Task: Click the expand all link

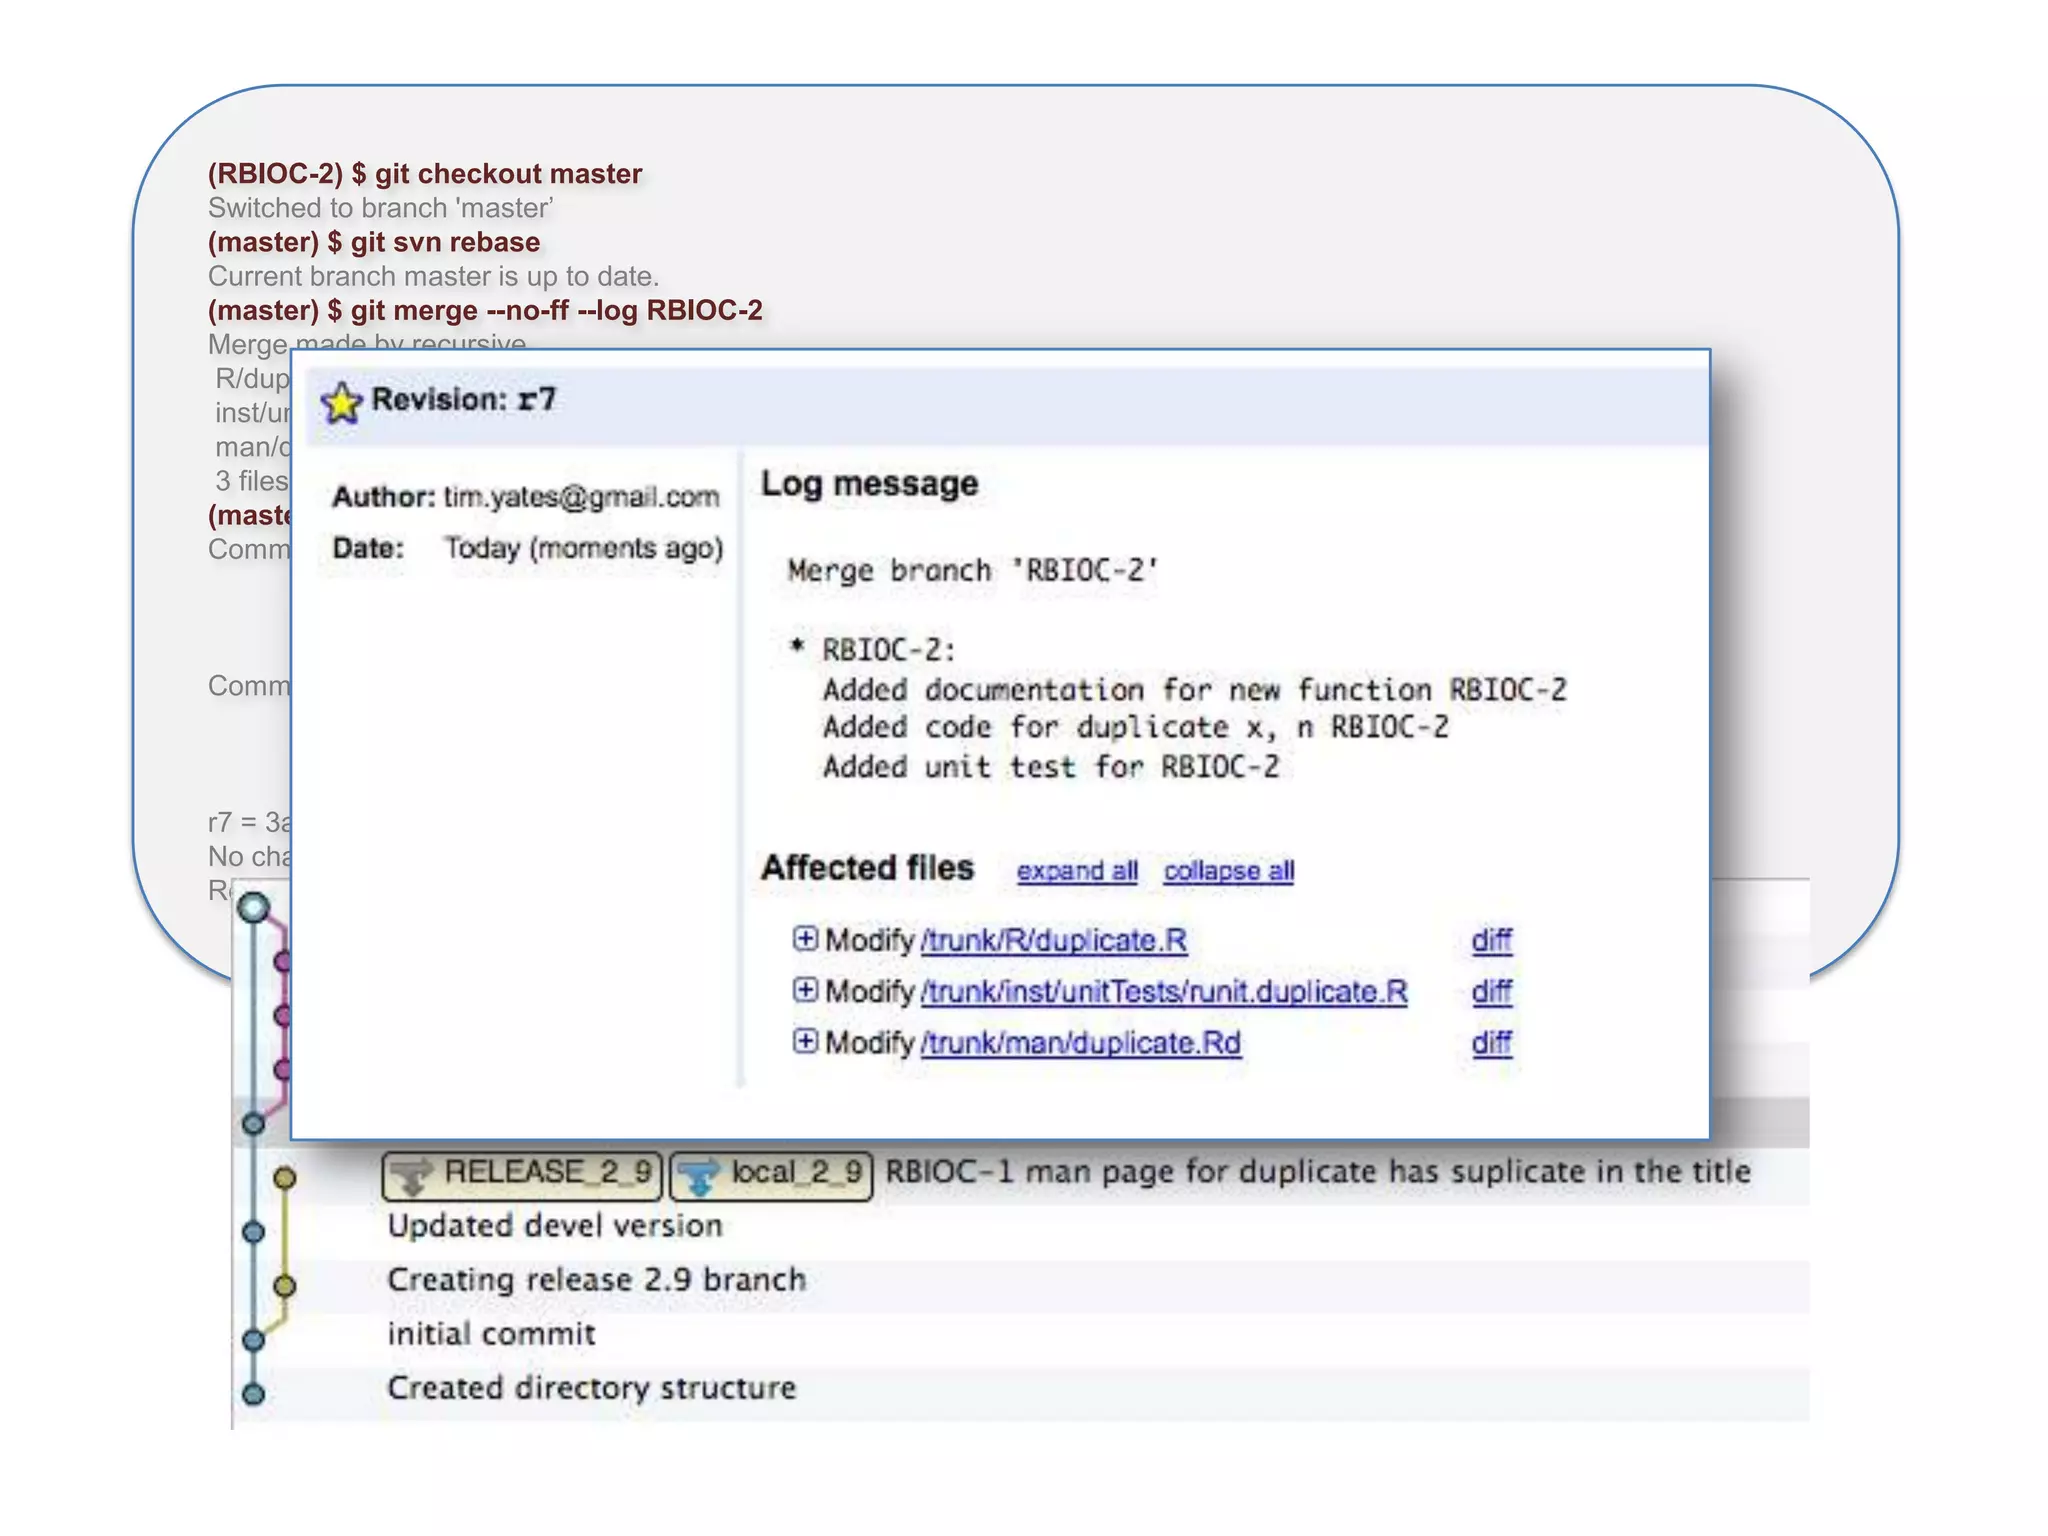Action: [x=1077, y=871]
